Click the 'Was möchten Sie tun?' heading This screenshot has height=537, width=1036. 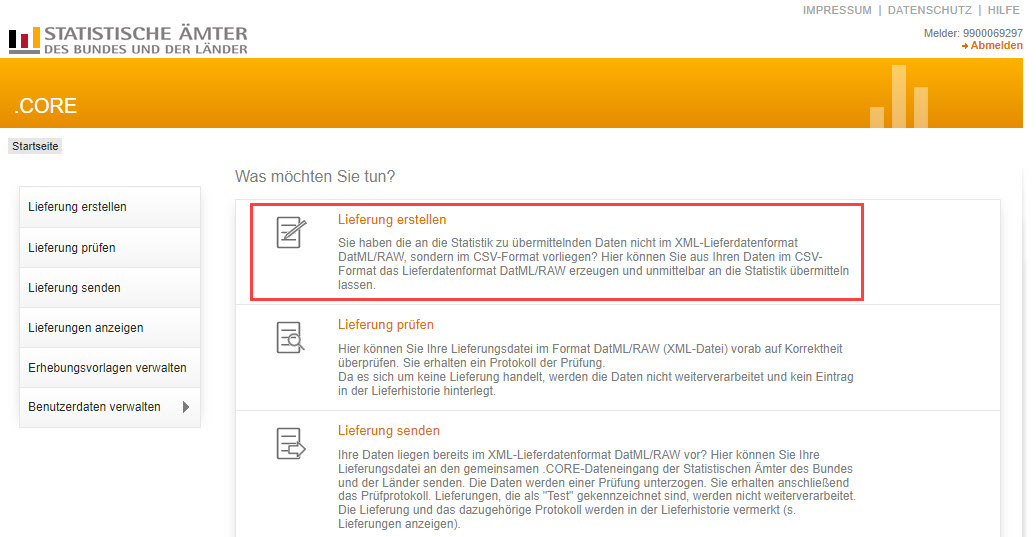tap(314, 176)
